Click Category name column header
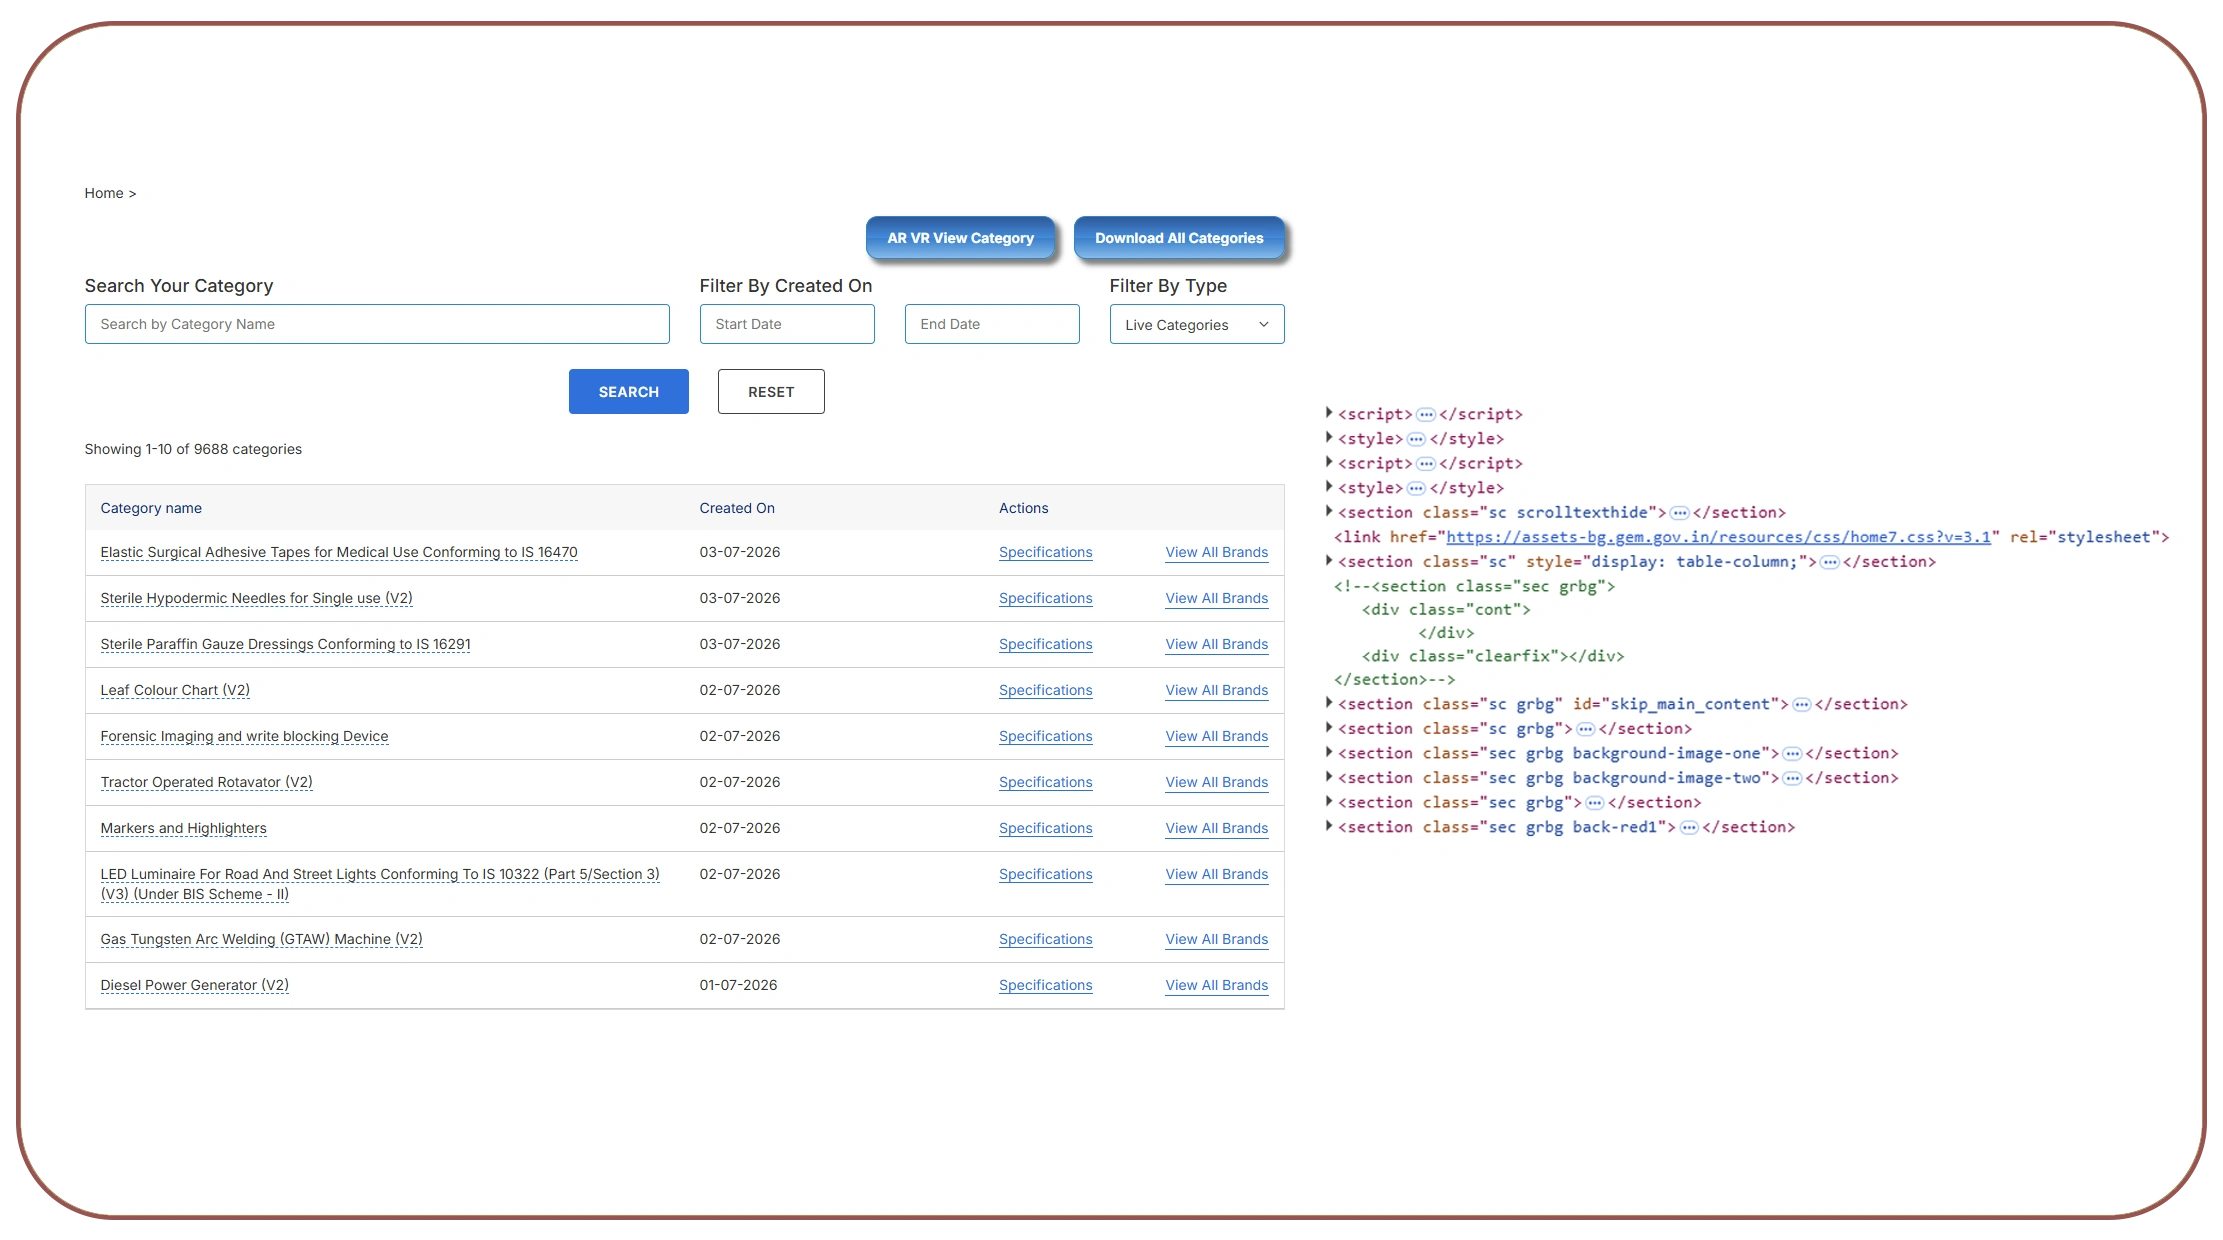Viewport: 2223px width, 1240px height. pyautogui.click(x=151, y=508)
